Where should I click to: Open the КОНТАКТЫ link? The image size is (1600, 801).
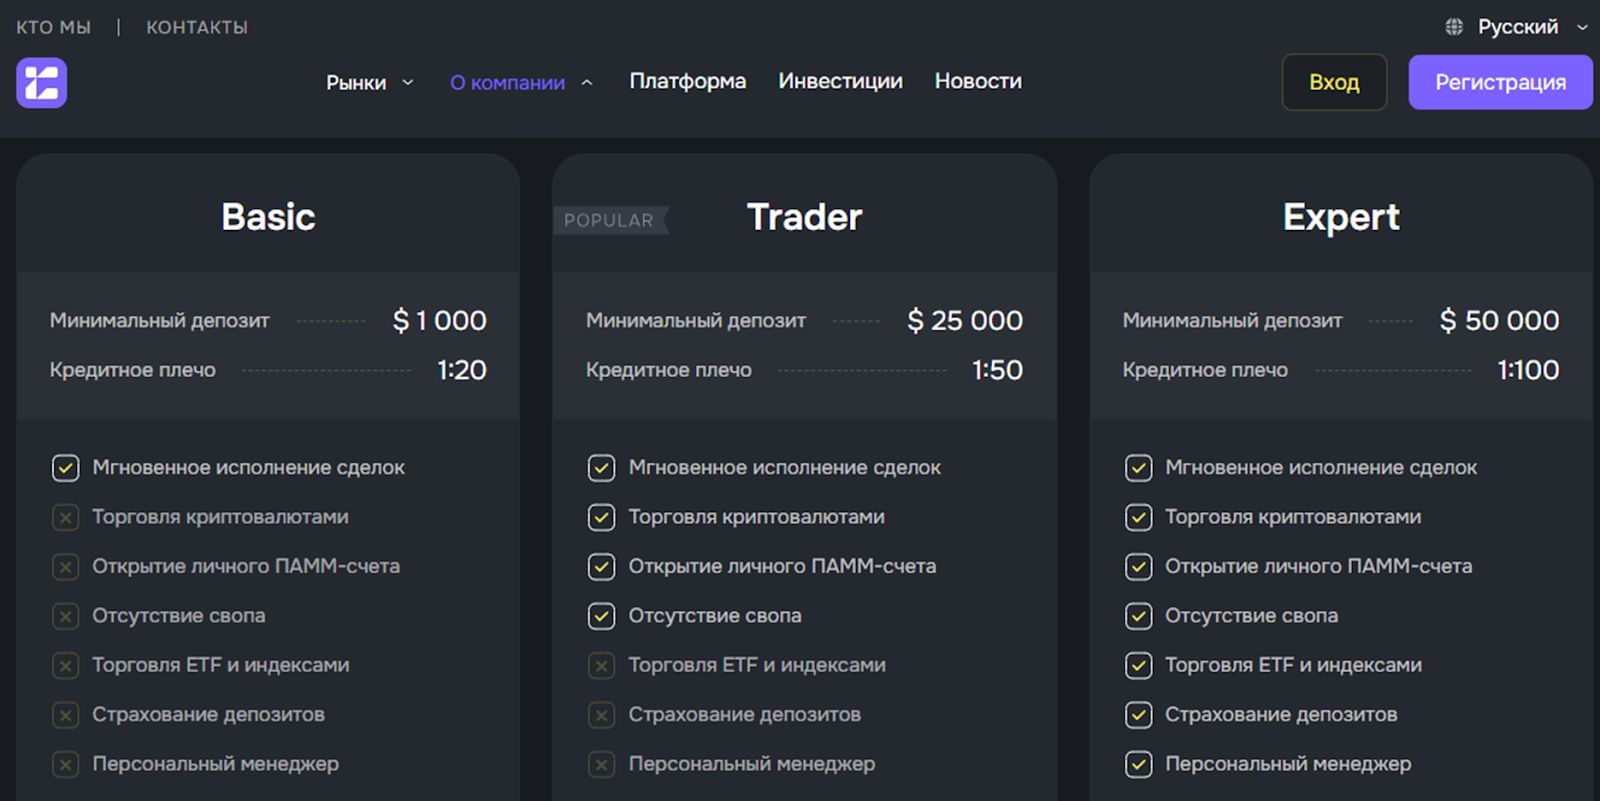[197, 27]
